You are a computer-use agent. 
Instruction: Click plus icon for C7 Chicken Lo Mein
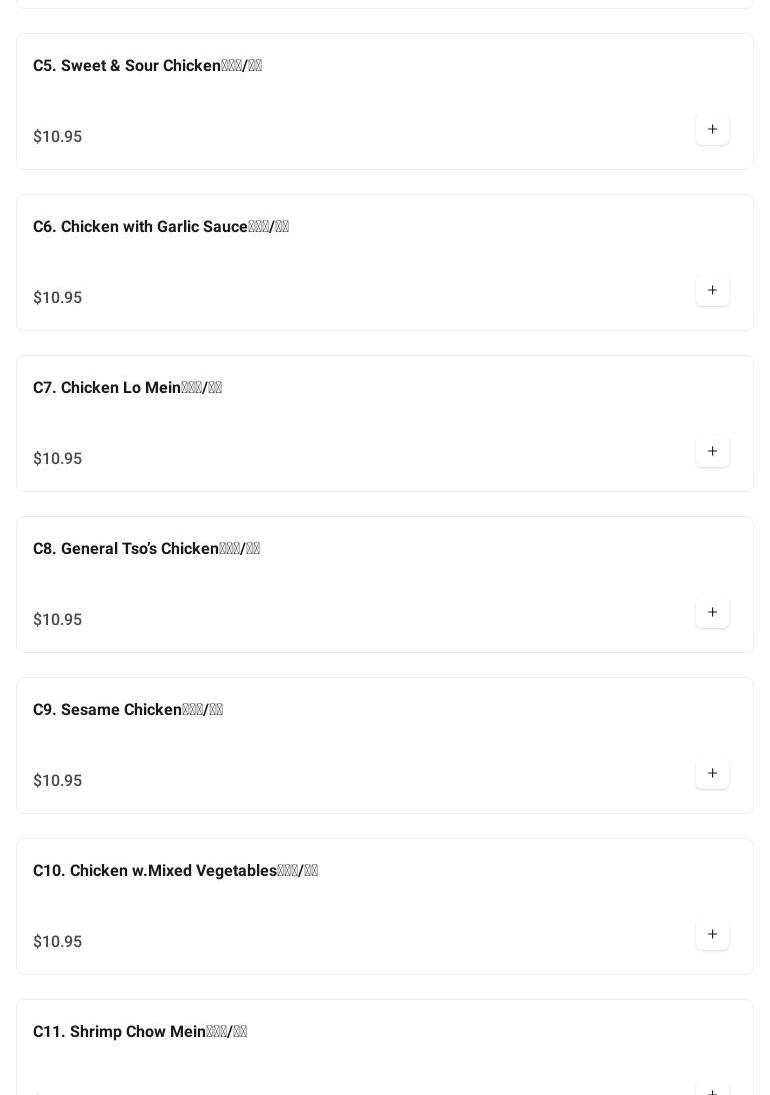(x=712, y=452)
